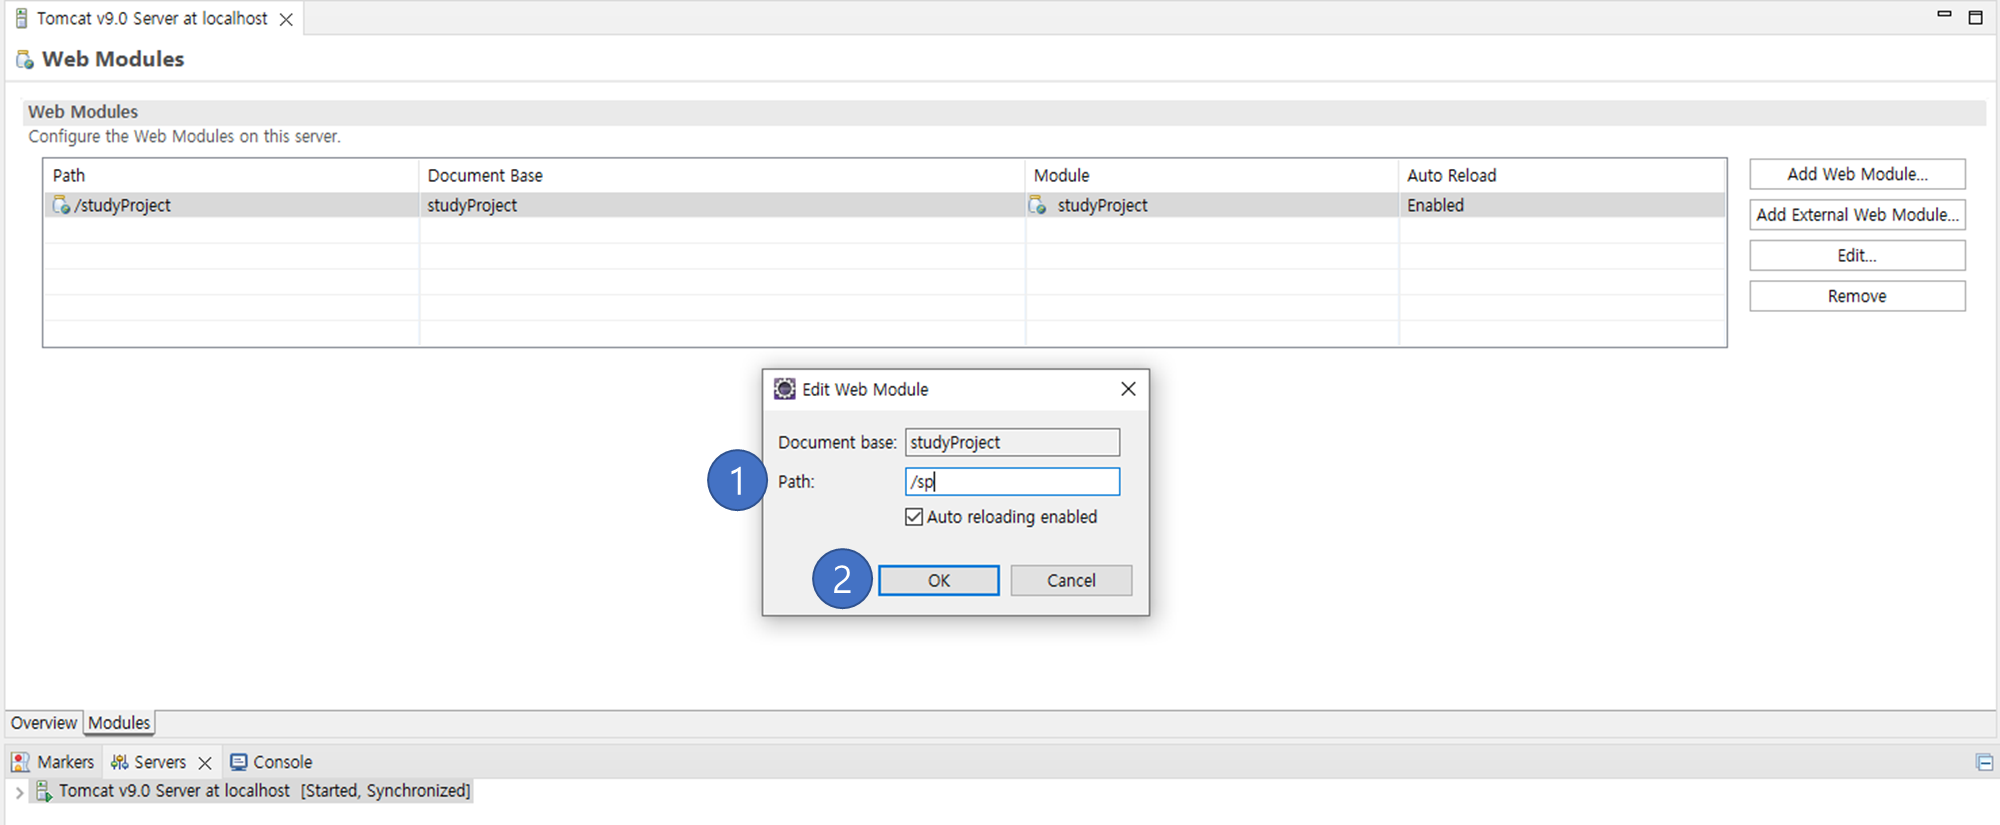The width and height of the screenshot is (2000, 825).
Task: Click the Add Web Module... button
Action: [x=1857, y=174]
